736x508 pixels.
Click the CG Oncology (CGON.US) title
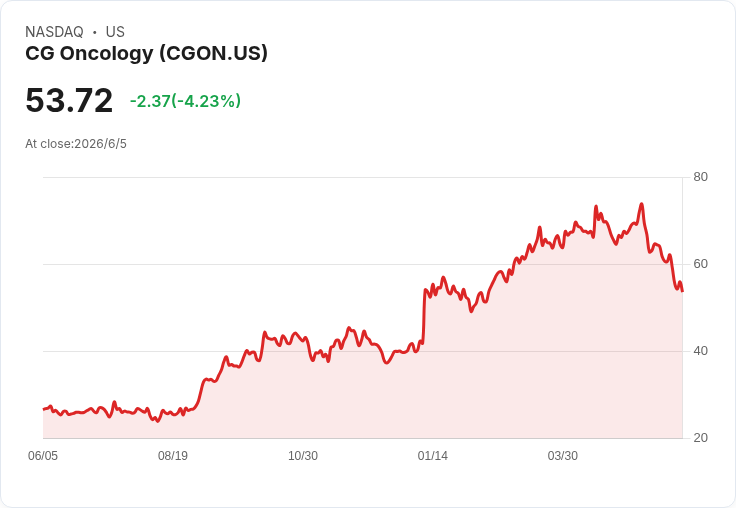pyautogui.click(x=146, y=54)
